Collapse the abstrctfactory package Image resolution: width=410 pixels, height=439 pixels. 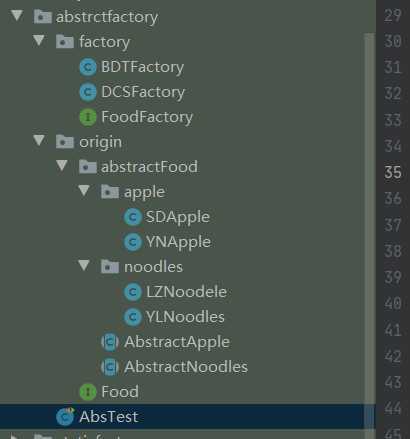17,16
